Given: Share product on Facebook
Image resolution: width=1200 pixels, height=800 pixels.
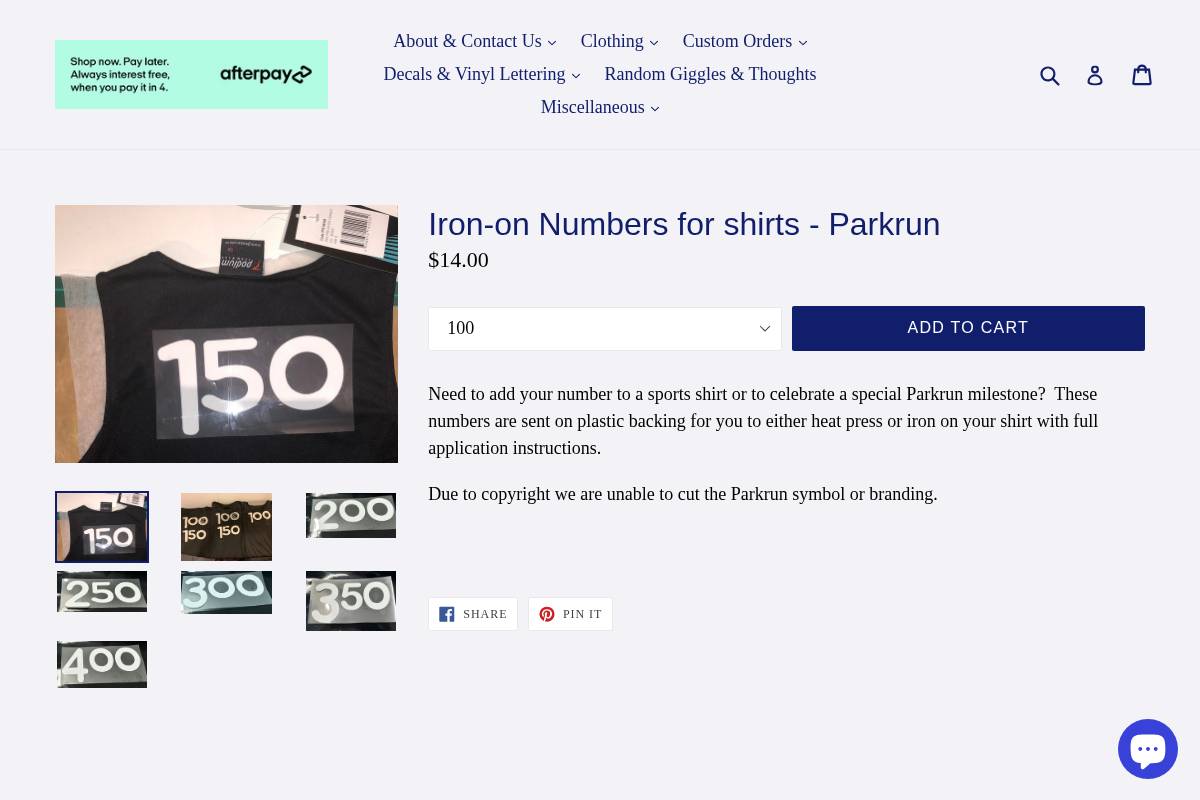Looking at the screenshot, I should [473, 614].
